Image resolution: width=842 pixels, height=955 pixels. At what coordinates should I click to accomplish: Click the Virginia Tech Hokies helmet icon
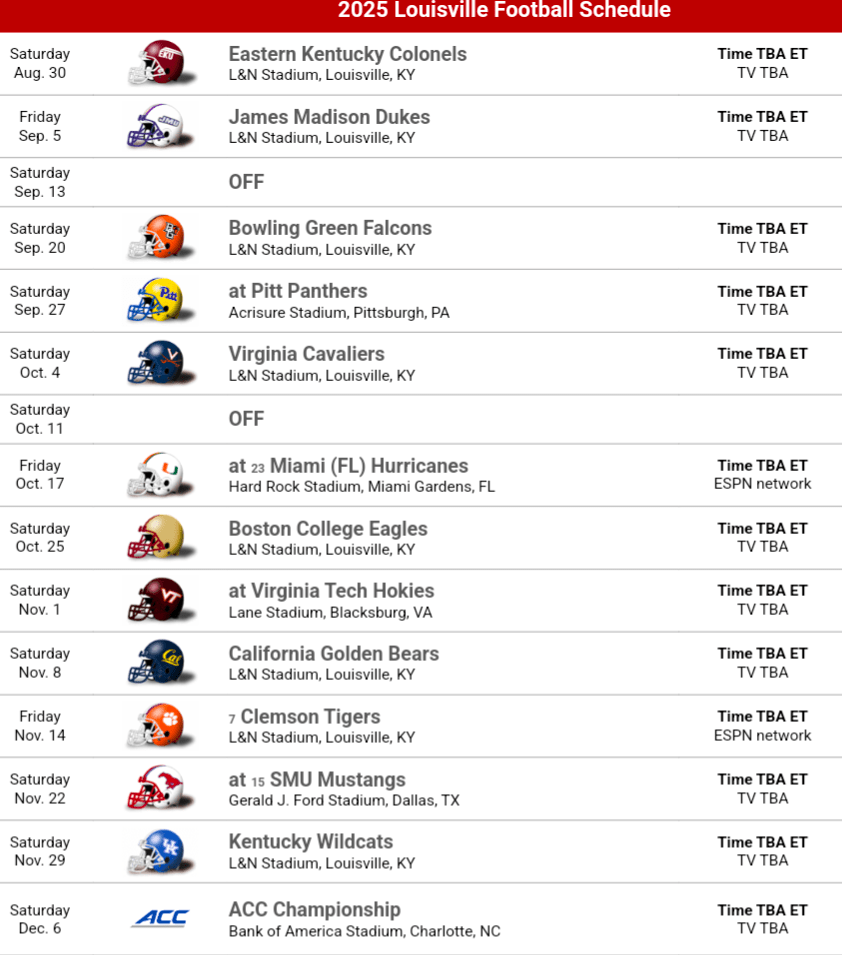point(156,600)
